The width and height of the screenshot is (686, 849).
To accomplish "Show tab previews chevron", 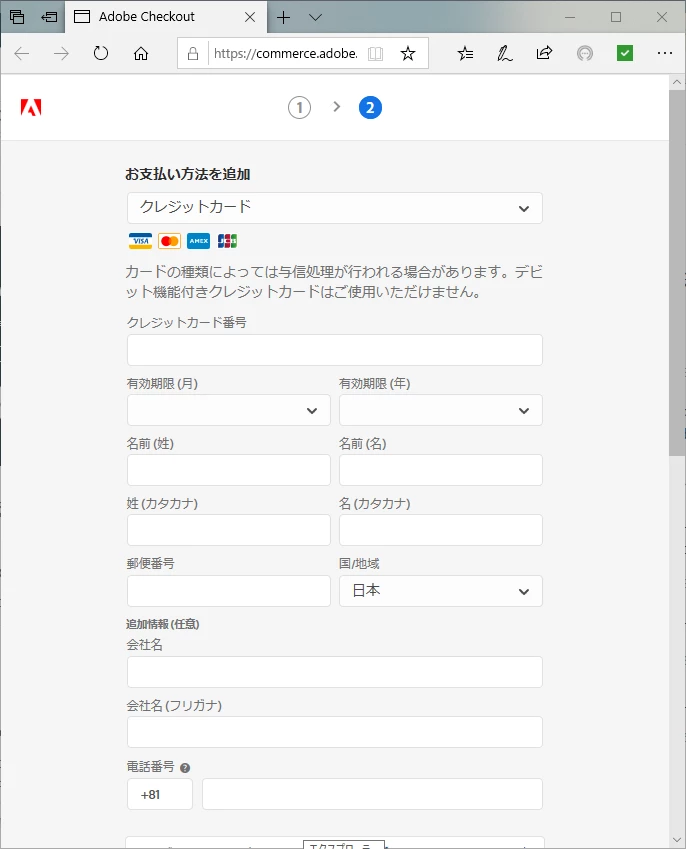I will point(315,17).
